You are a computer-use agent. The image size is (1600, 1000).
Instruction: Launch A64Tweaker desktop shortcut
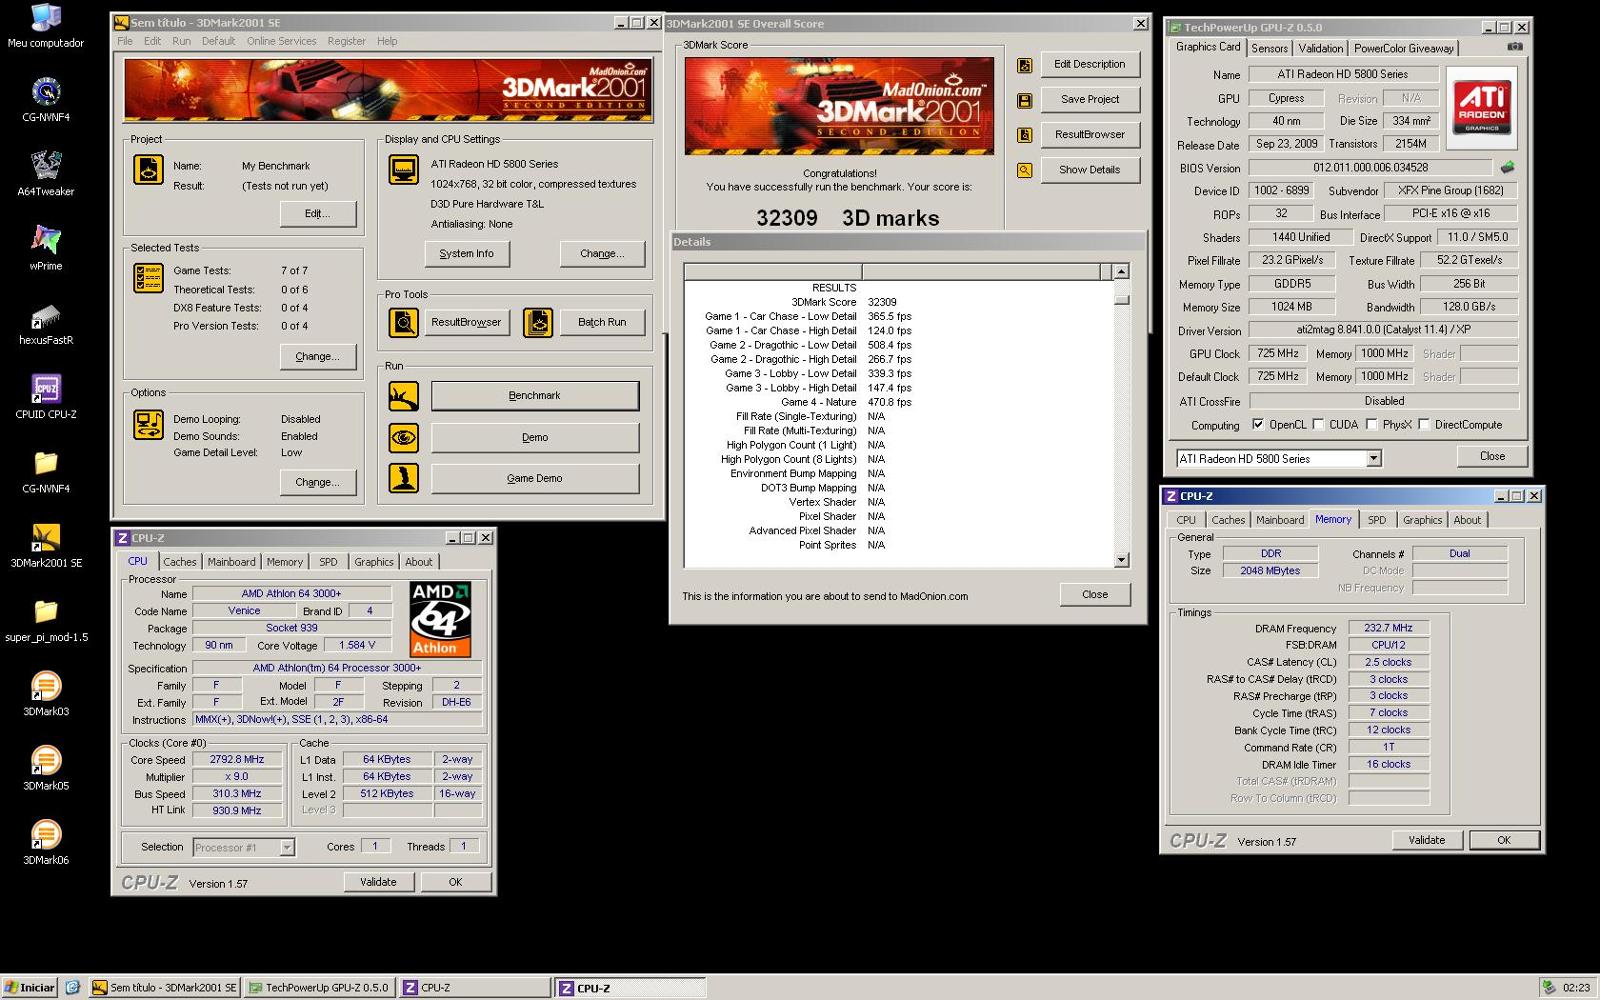tap(46, 174)
